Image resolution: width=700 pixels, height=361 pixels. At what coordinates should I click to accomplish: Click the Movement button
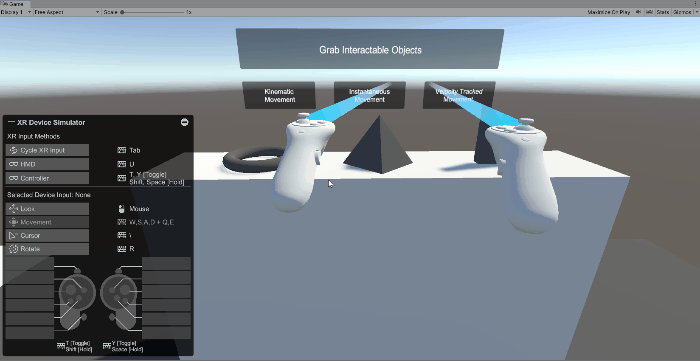(x=47, y=222)
